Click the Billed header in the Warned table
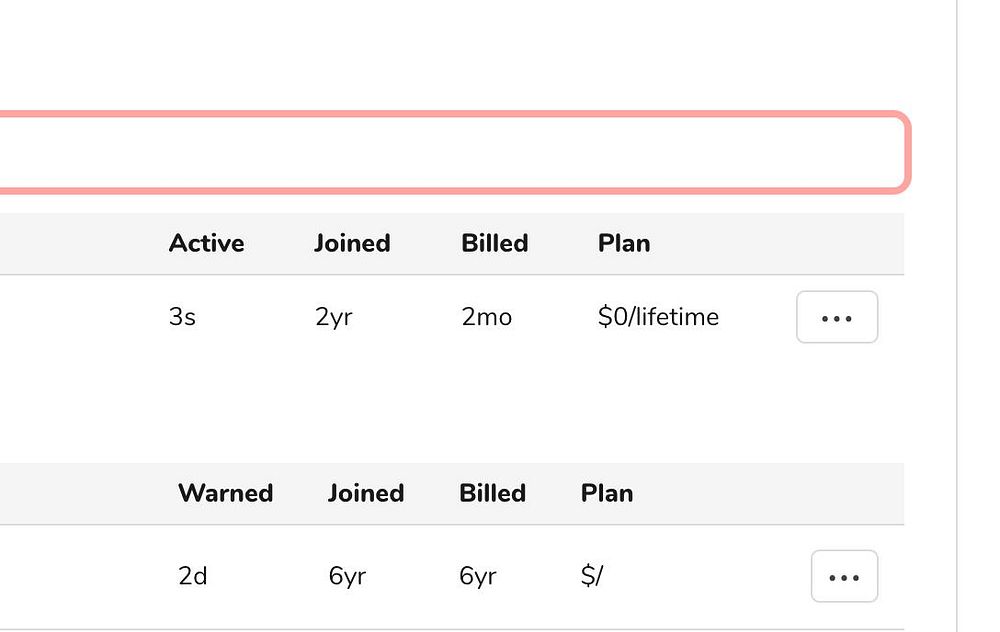 click(x=492, y=493)
